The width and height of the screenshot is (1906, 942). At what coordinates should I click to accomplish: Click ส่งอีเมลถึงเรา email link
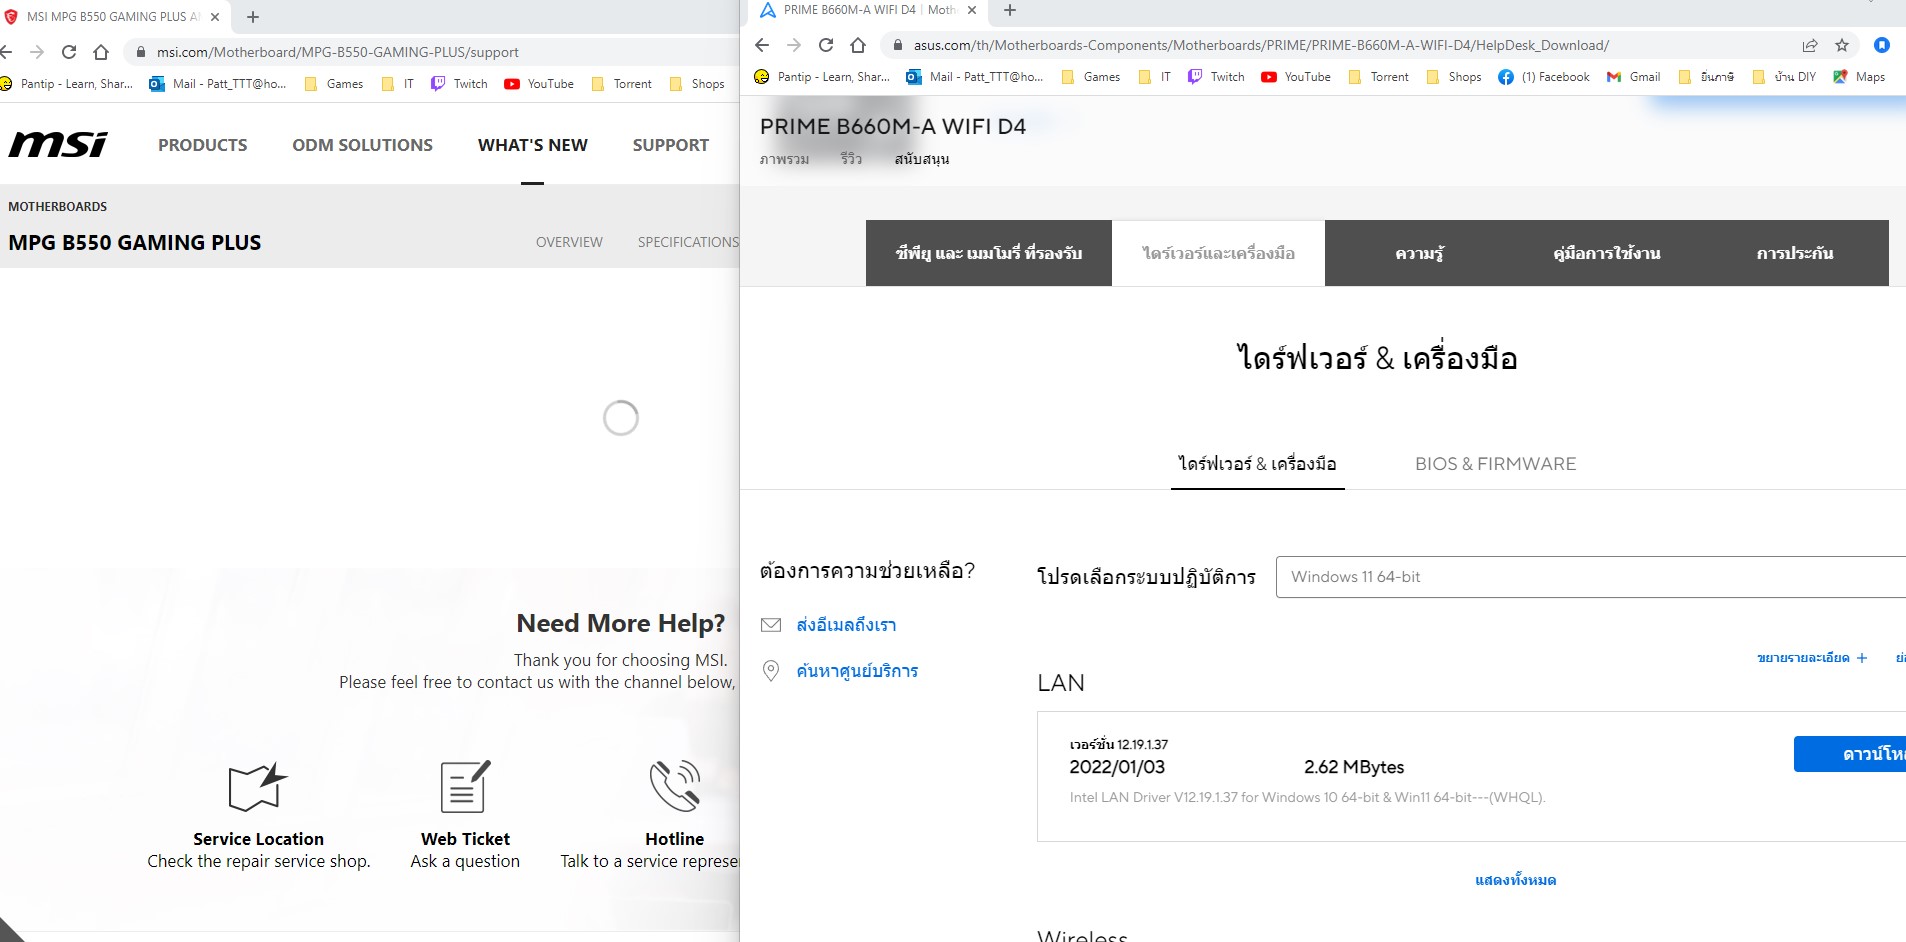[846, 625]
